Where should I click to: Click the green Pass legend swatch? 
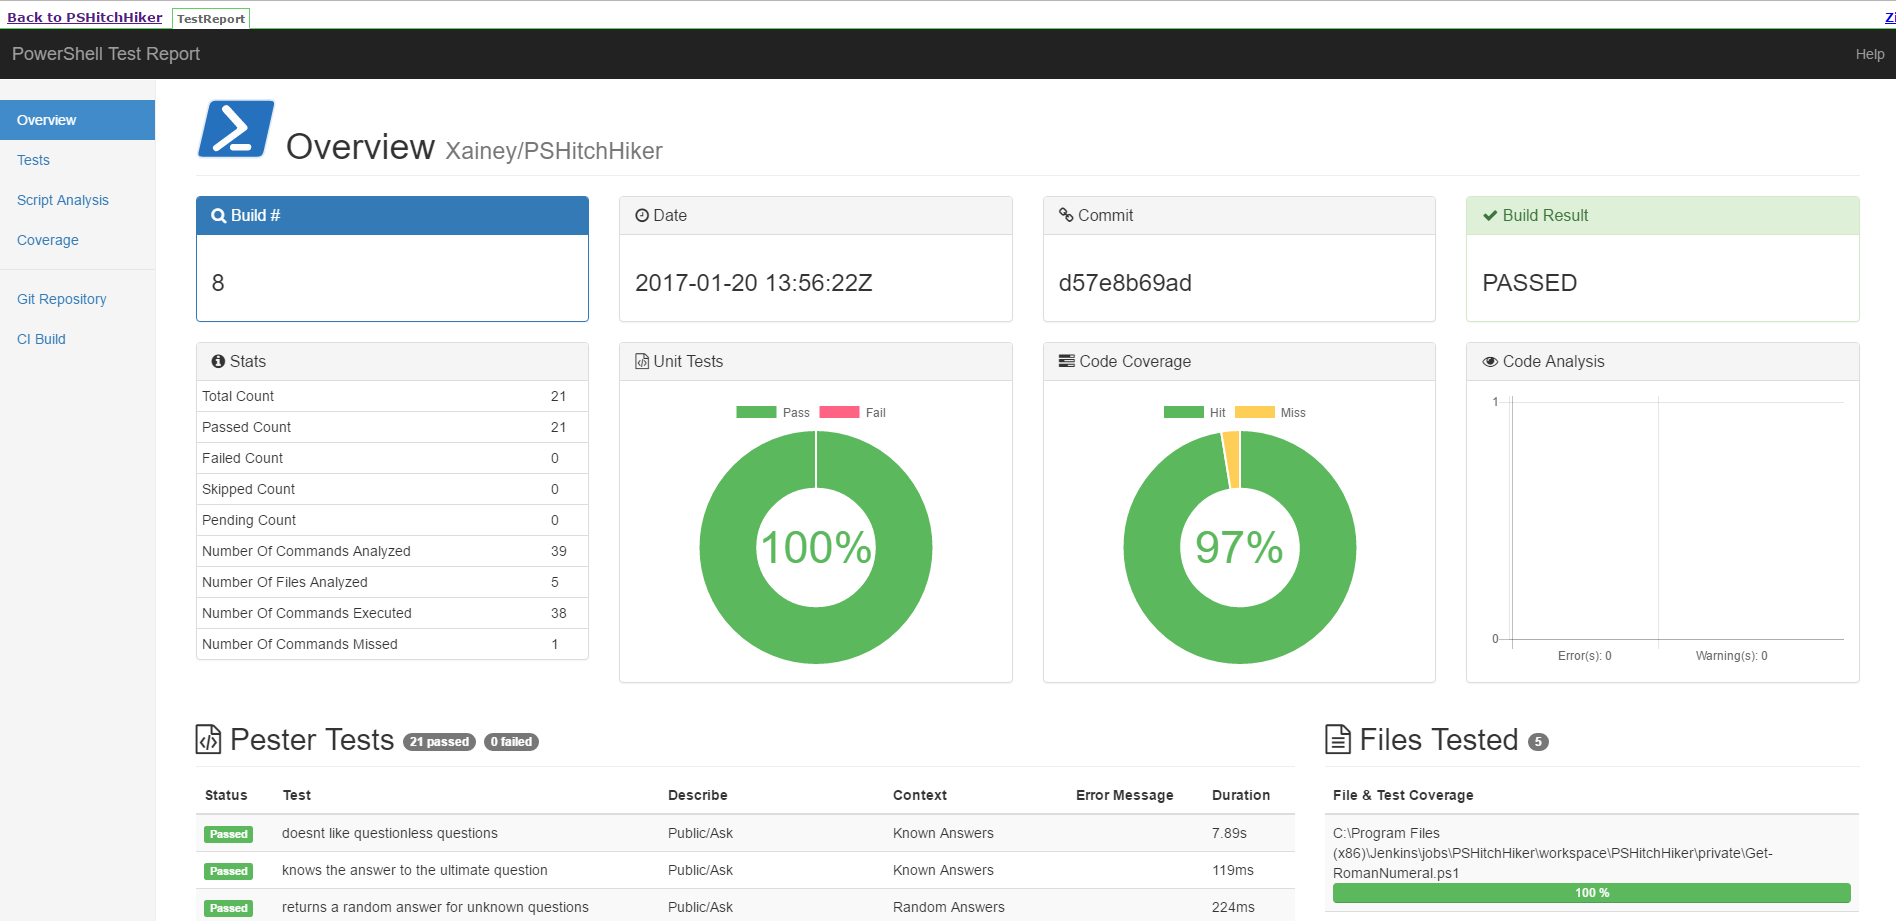[x=756, y=412]
